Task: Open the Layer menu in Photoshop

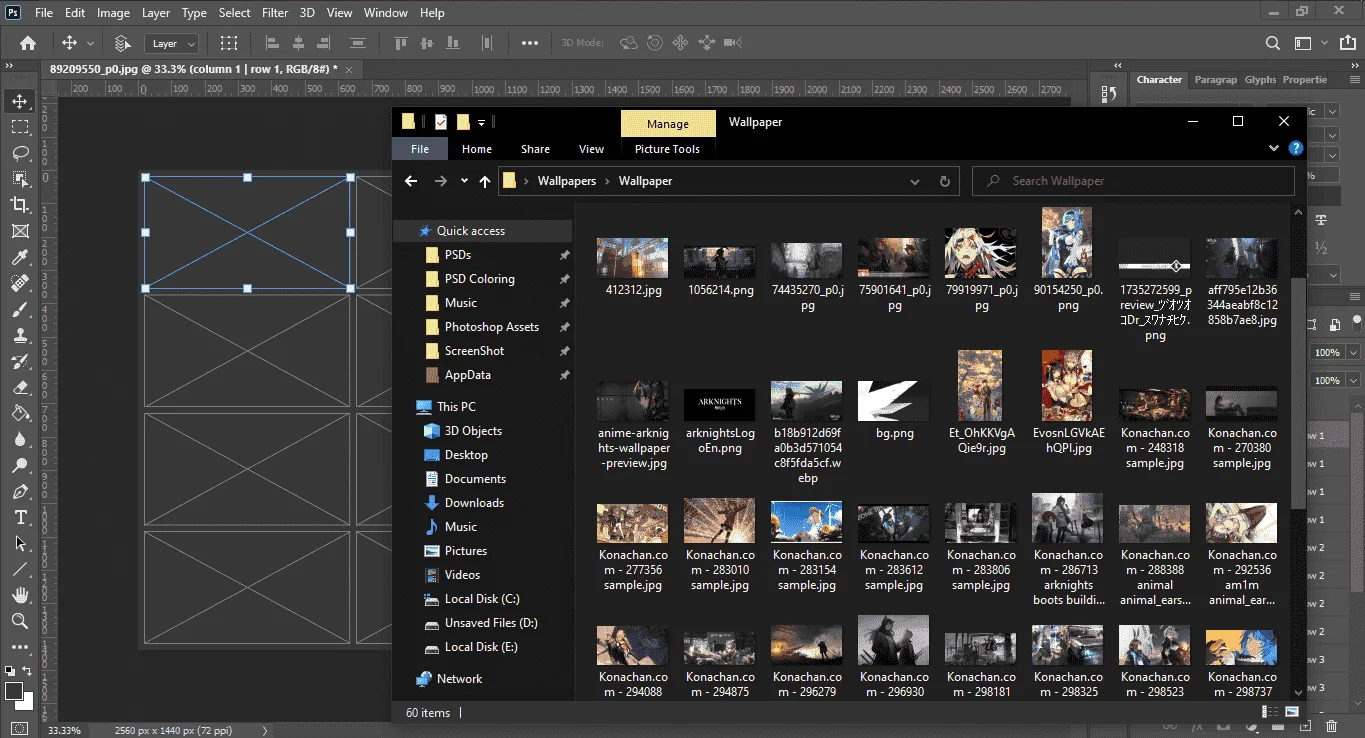Action: coord(155,13)
